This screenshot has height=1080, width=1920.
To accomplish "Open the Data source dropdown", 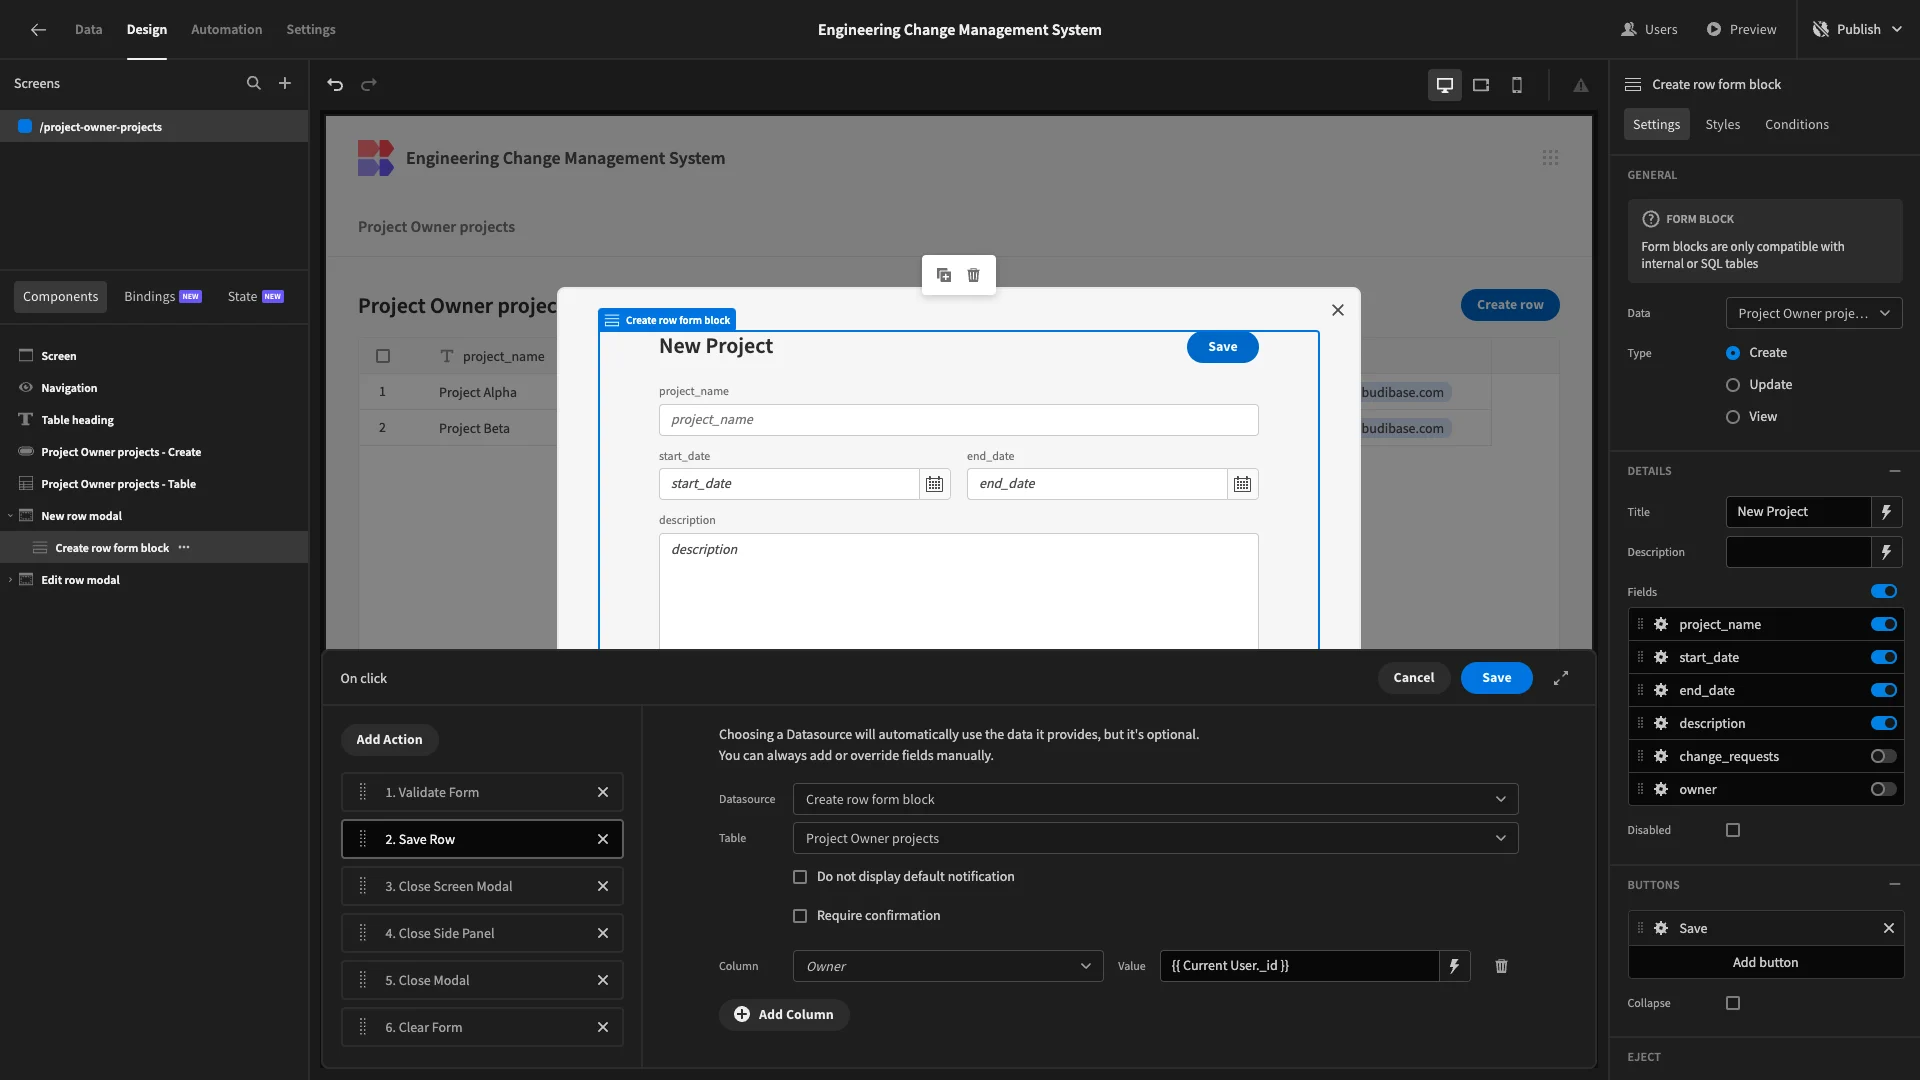I will 1814,313.
